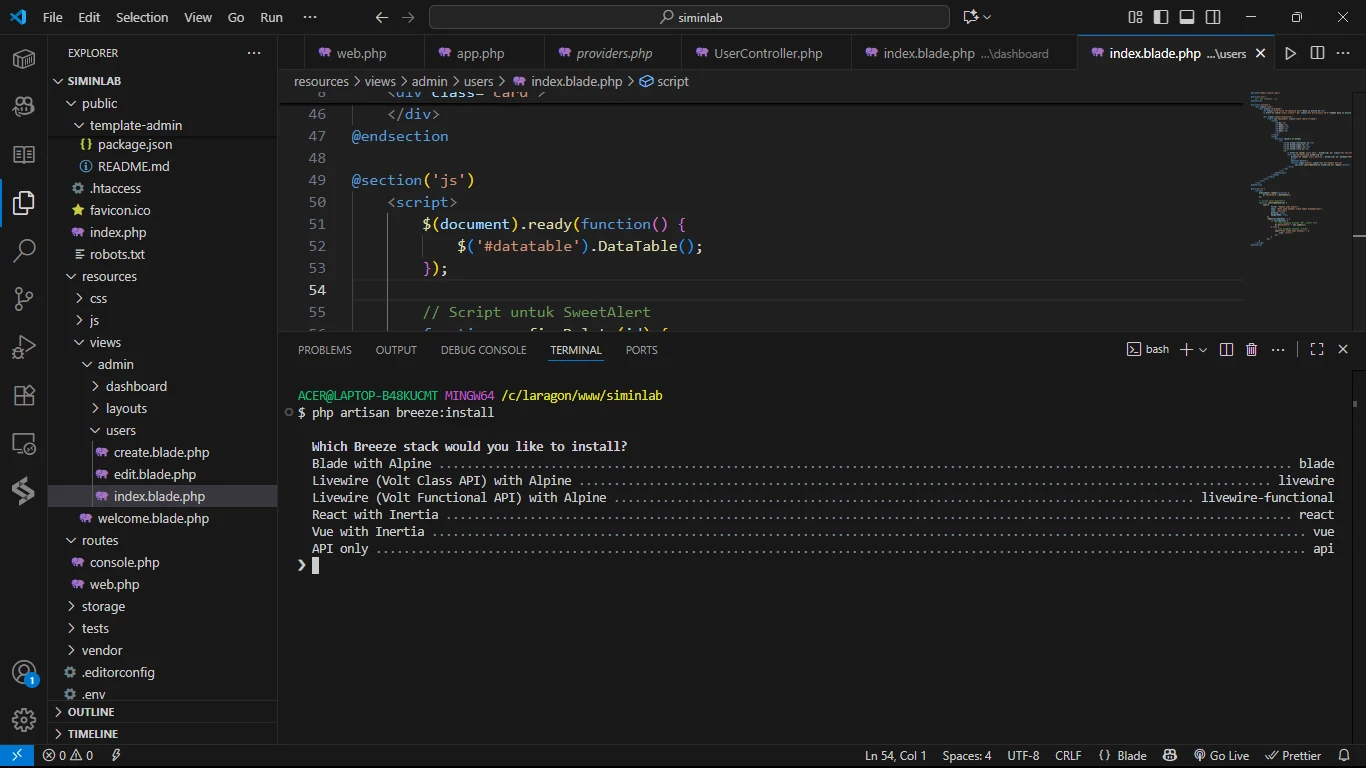Switch to the UserController.php tab
The width and height of the screenshot is (1366, 768).
click(x=767, y=53)
